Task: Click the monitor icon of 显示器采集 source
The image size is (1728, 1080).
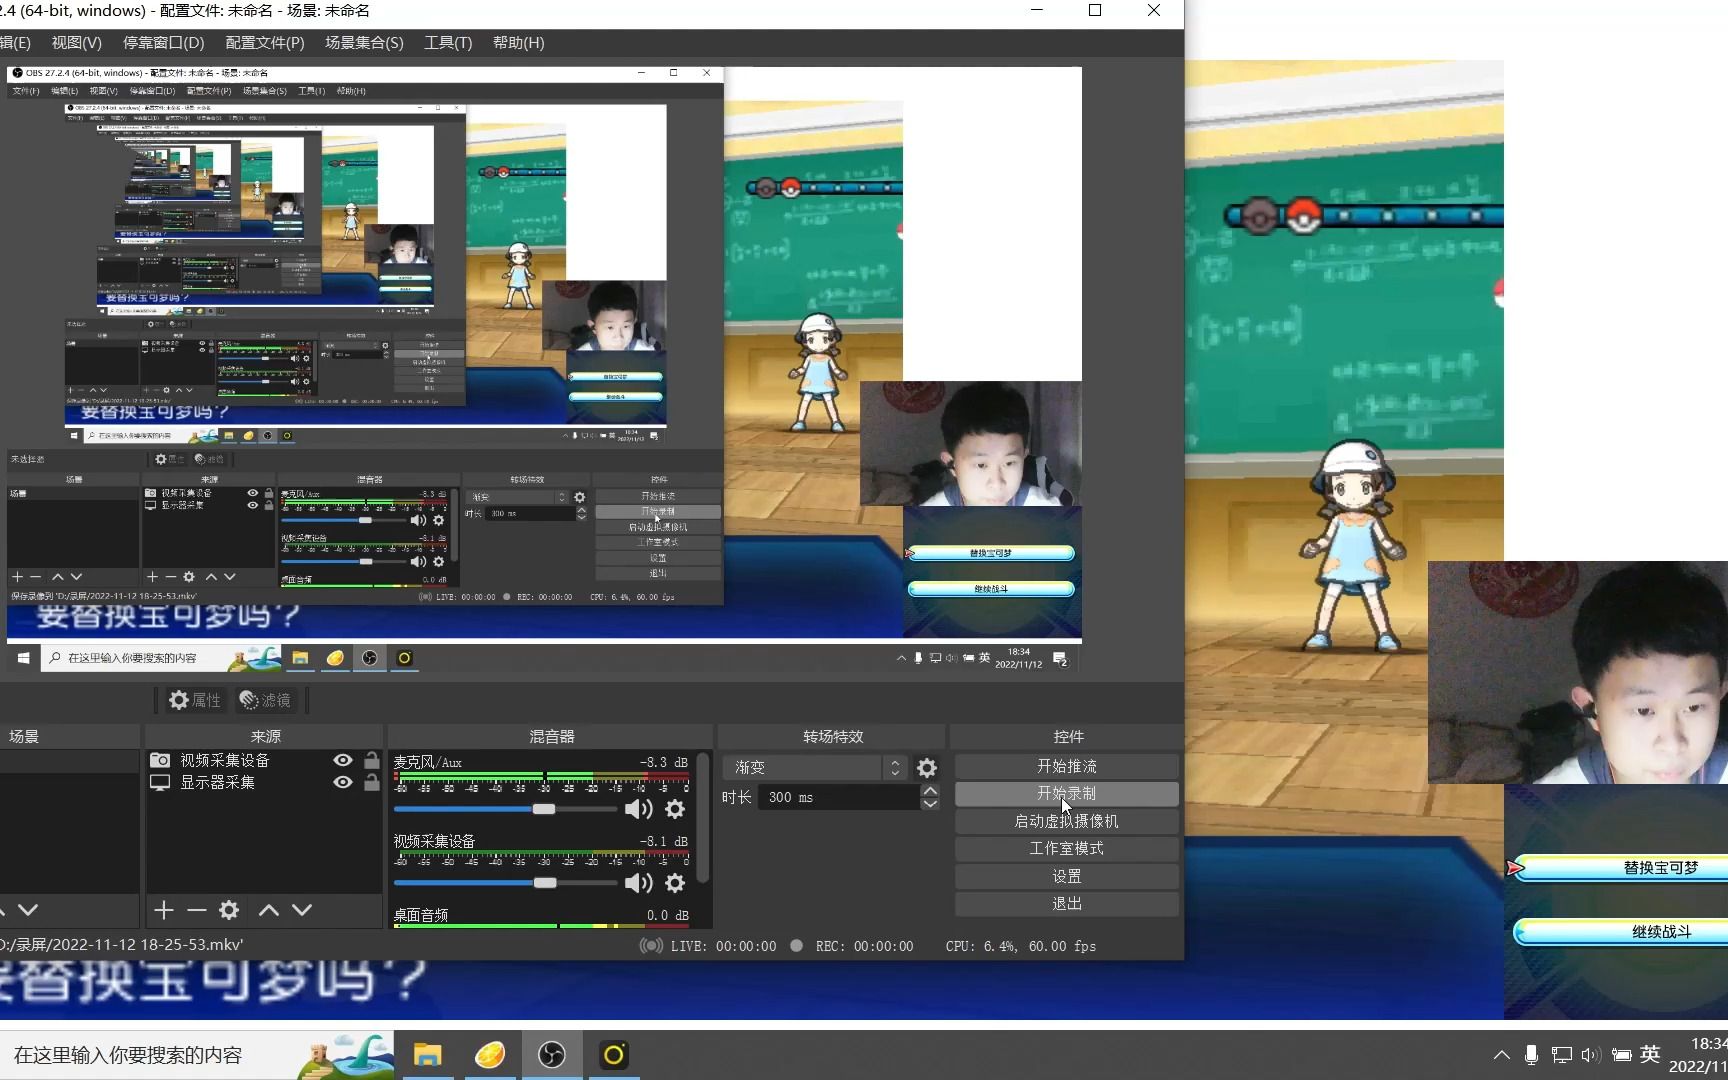Action: pyautogui.click(x=160, y=782)
